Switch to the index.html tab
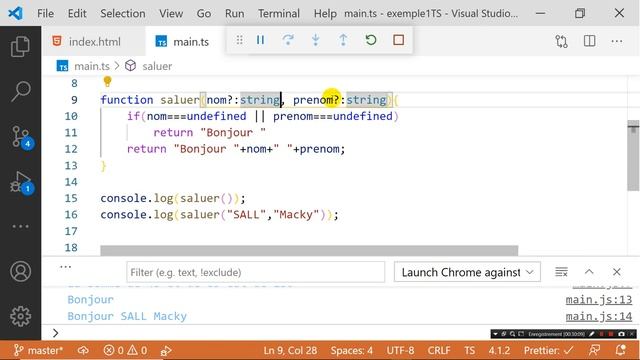 pos(94,42)
